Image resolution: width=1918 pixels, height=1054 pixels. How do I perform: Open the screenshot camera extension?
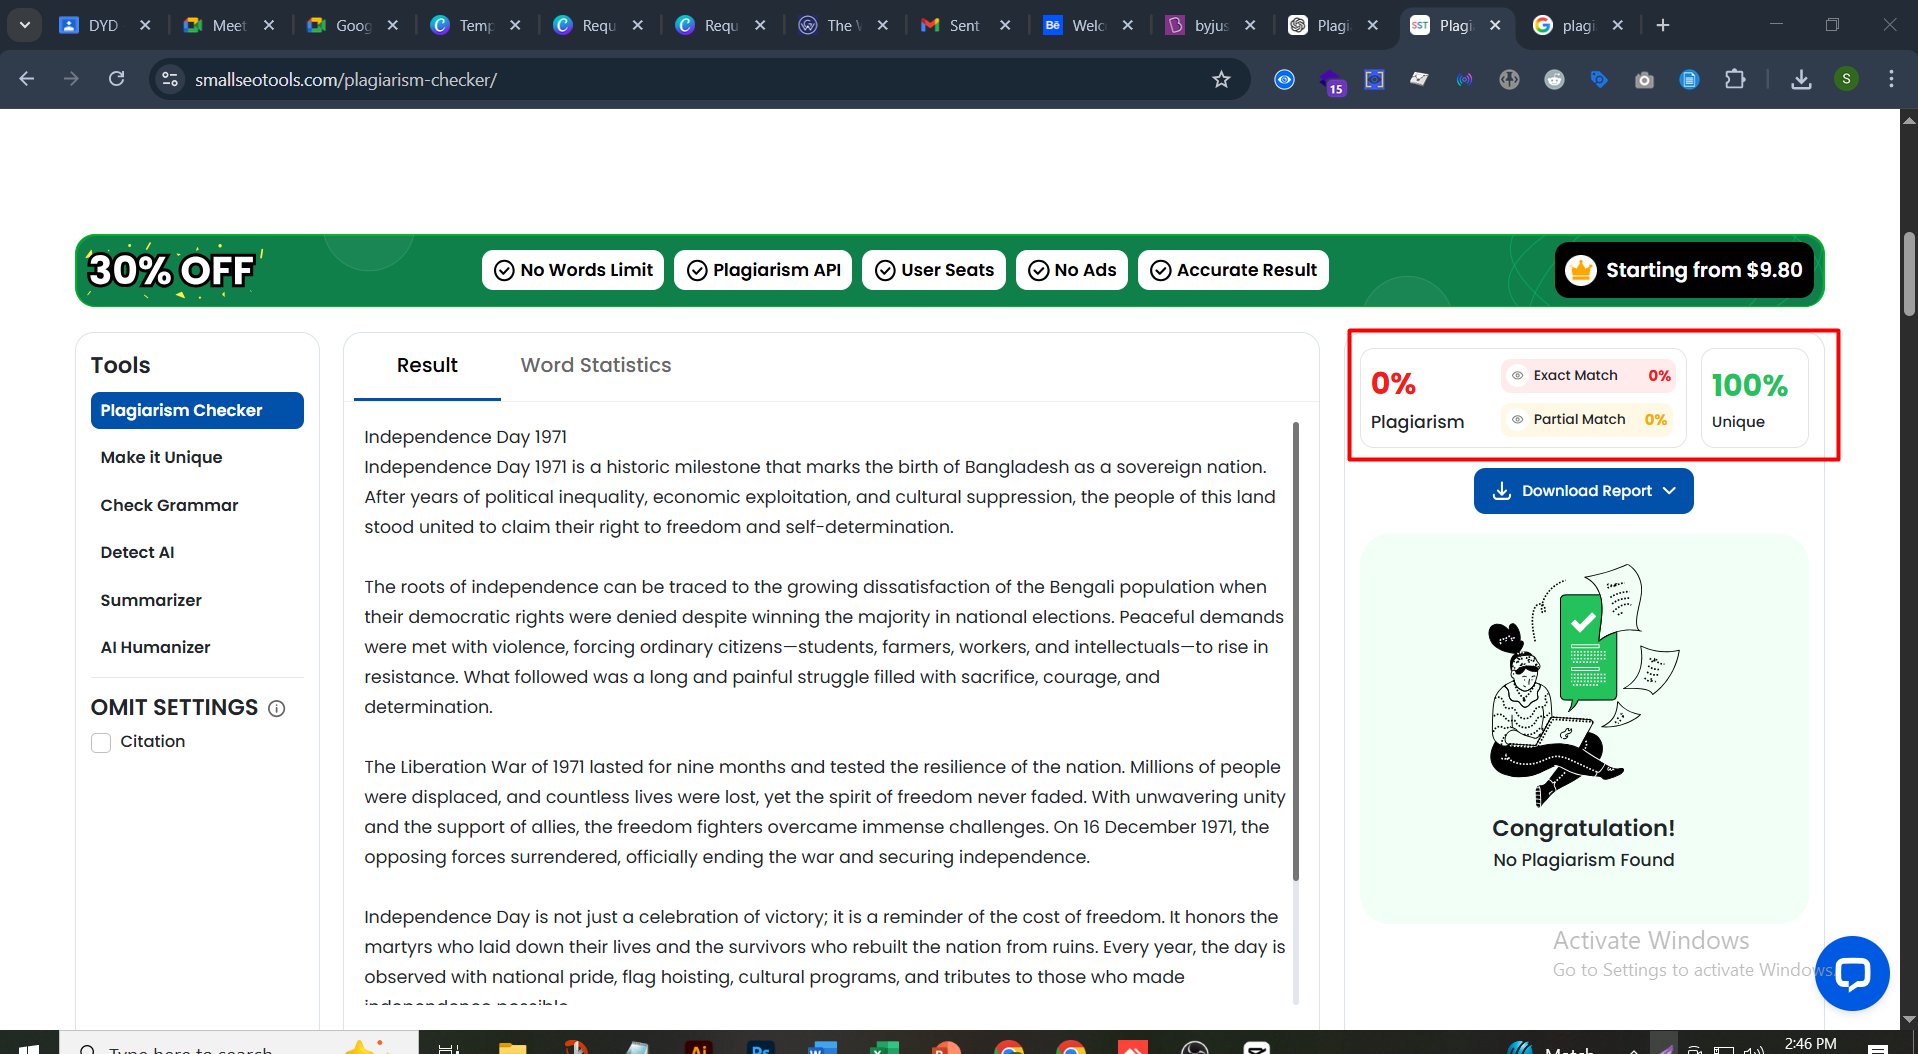1644,80
